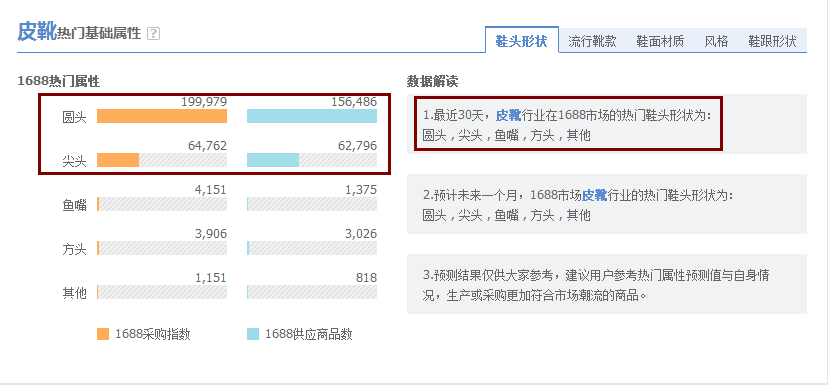Image resolution: width=828 pixels, height=385 pixels.
Task: Select the 鞋面材质 tab
Action: click(x=660, y=41)
